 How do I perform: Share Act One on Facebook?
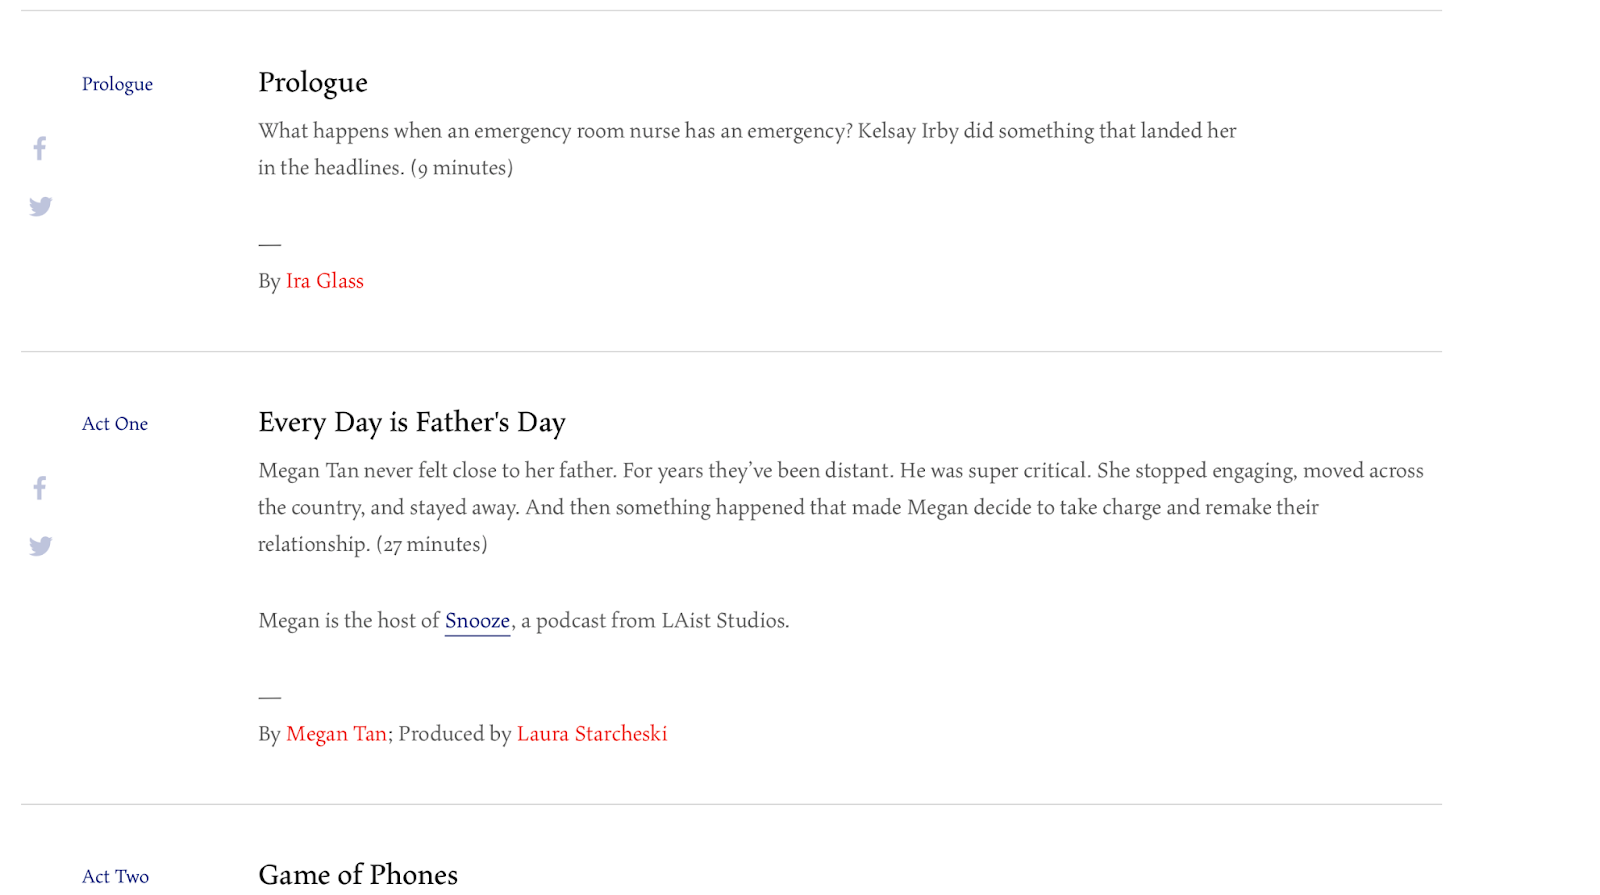coord(40,488)
